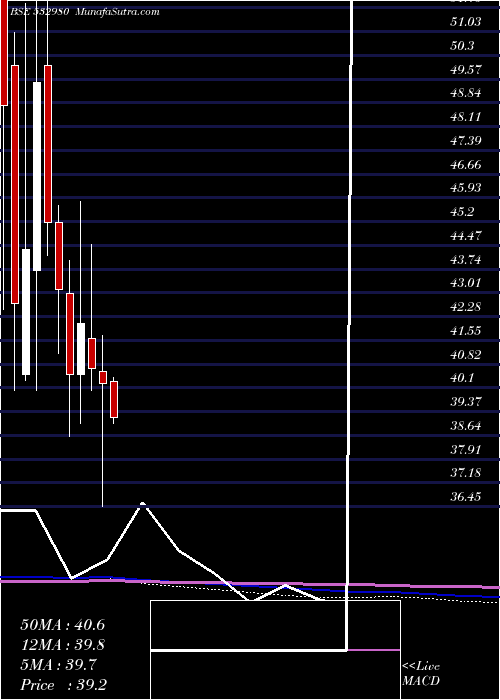This screenshot has height=700, width=500.
Task: Click the 45.2 price axis label
Action: click(x=463, y=212)
